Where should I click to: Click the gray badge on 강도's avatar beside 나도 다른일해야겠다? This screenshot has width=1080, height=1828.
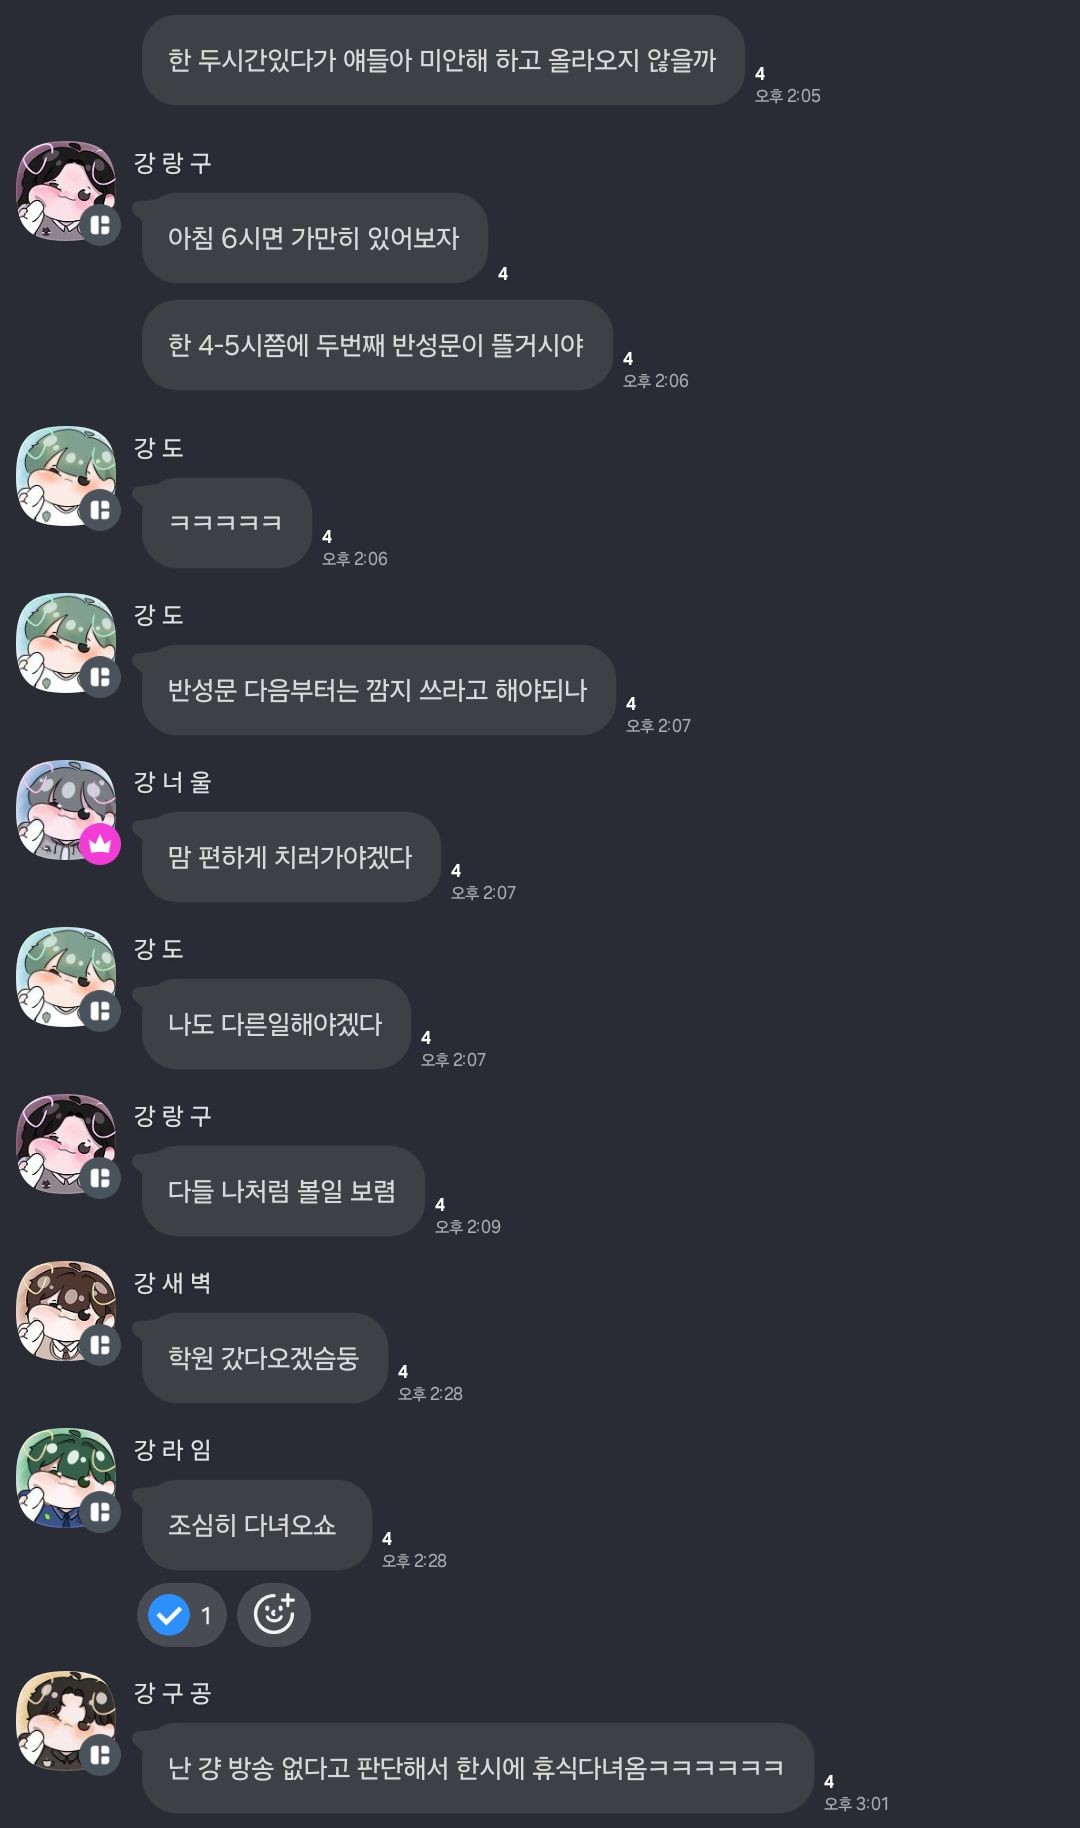coord(100,1010)
